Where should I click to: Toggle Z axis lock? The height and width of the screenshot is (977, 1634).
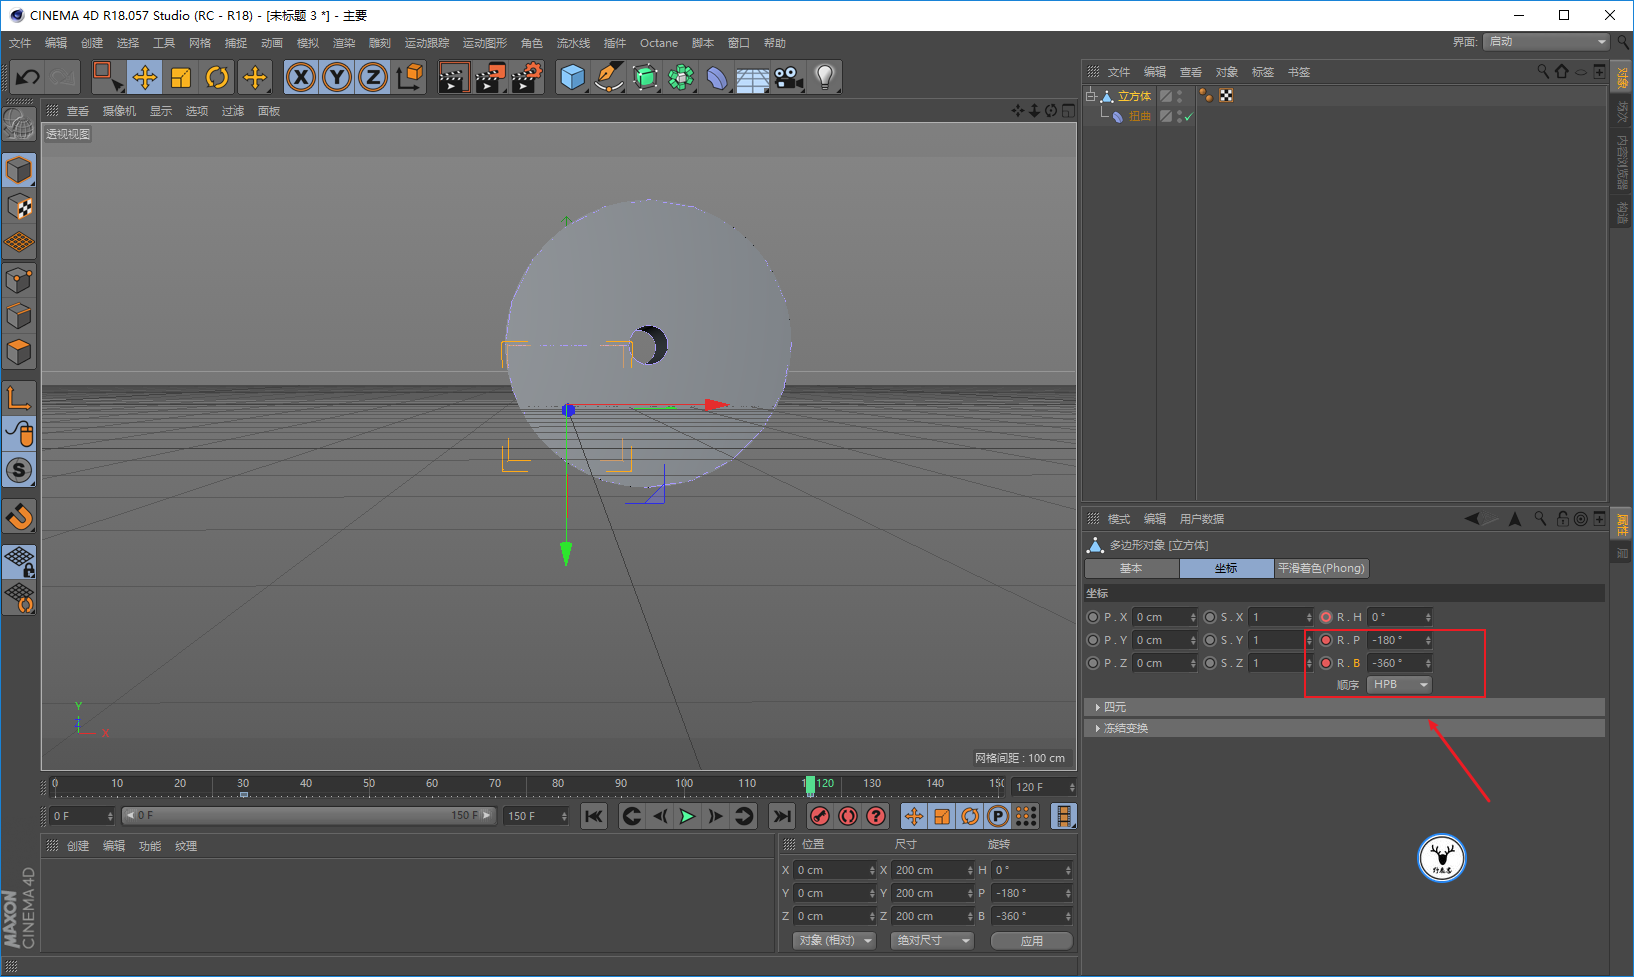point(373,77)
